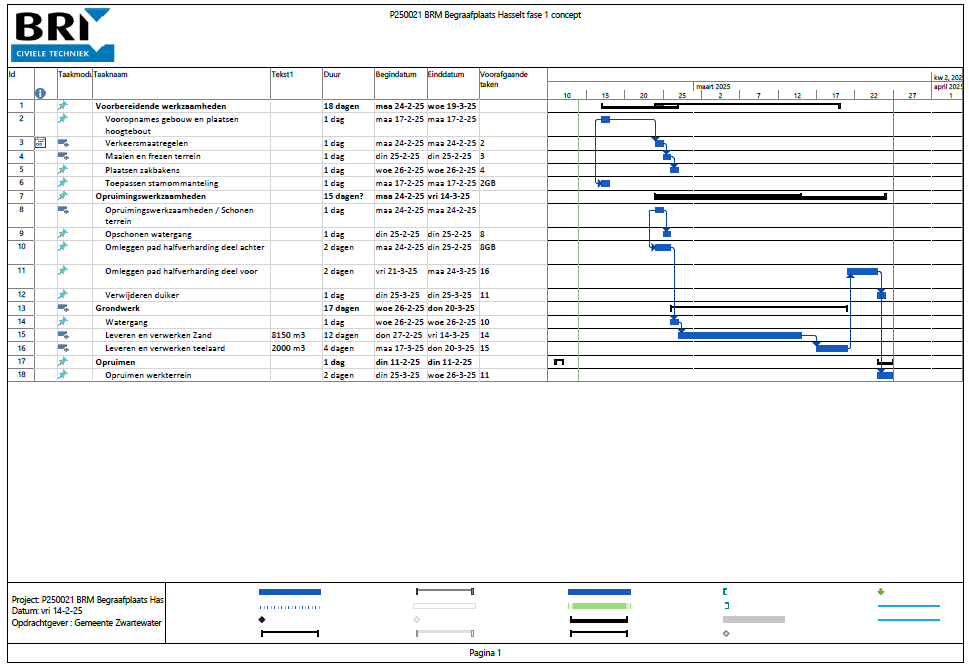Click the calendar indicator icon beside task 3
This screenshot has width=969, height=666.
[38, 143]
